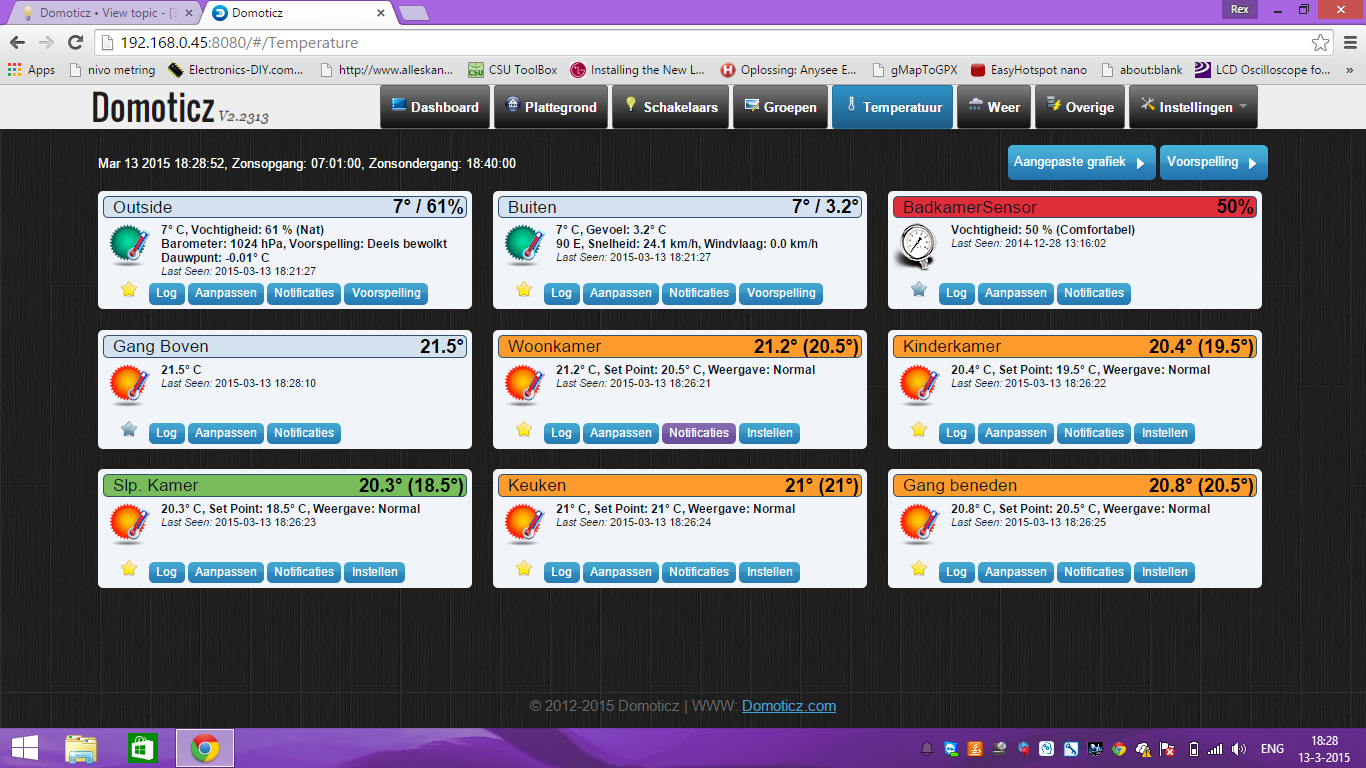Open the EasyHotspot nano bookmark
Viewport: 1366px width, 768px height.
pos(1029,70)
